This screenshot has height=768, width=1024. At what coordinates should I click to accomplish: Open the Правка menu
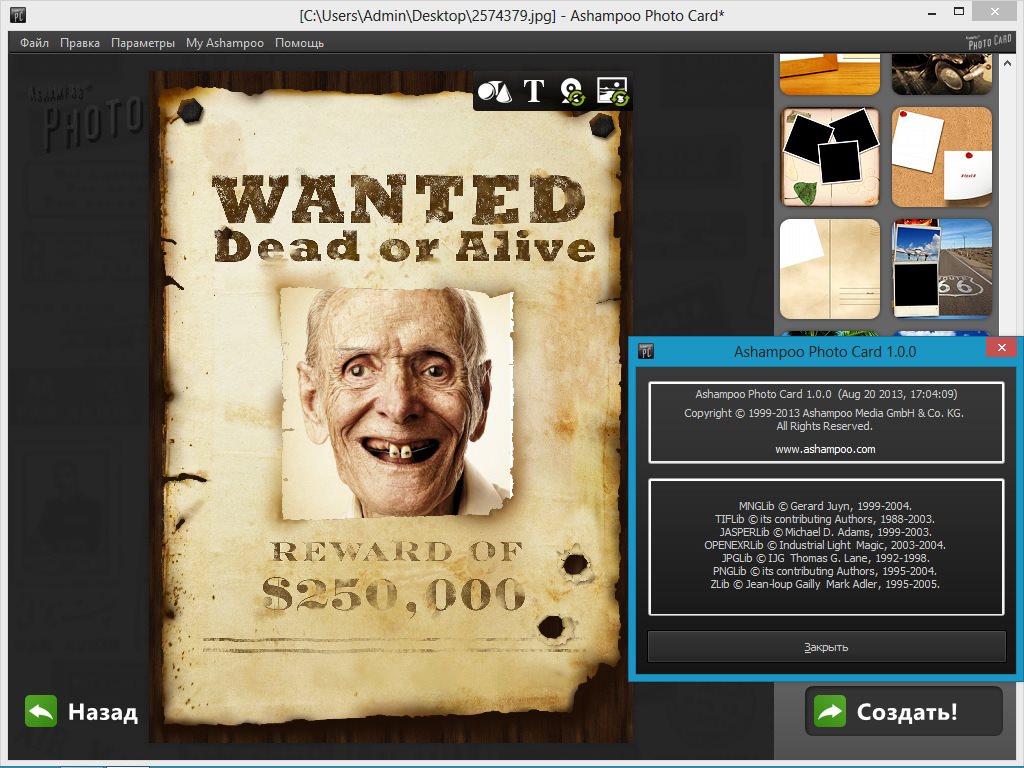(80, 43)
